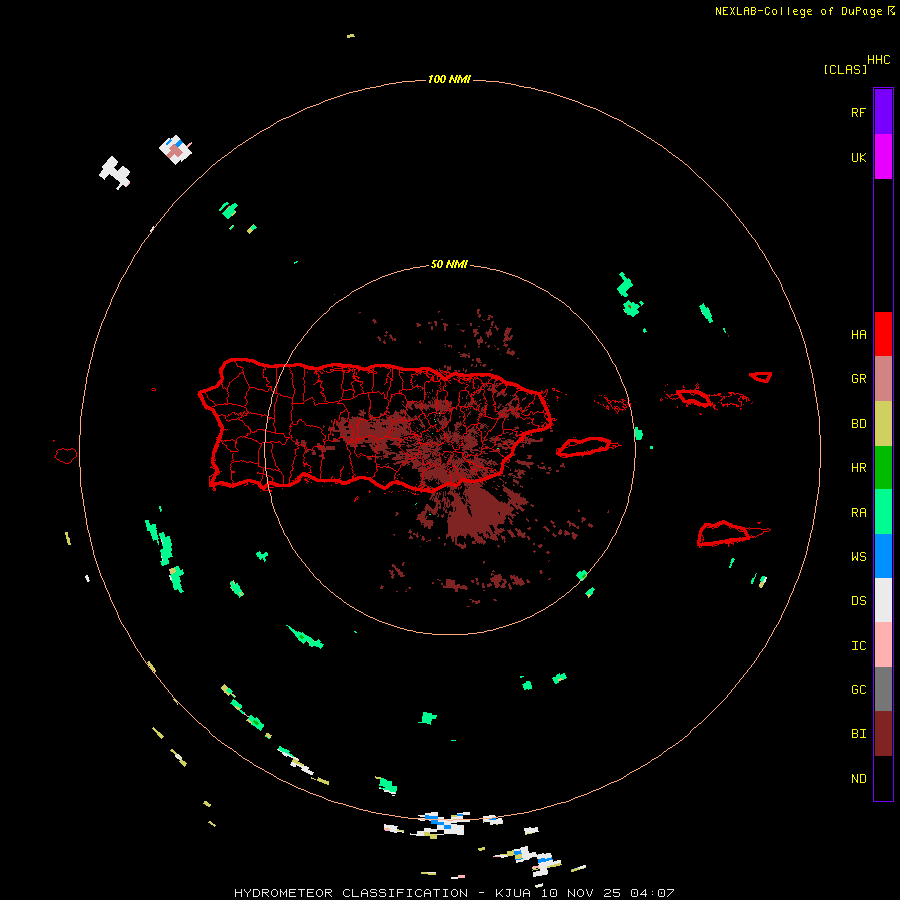Viewport: 900px width, 900px height.
Task: Select the IC pink legend swatch
Action: pos(883,645)
